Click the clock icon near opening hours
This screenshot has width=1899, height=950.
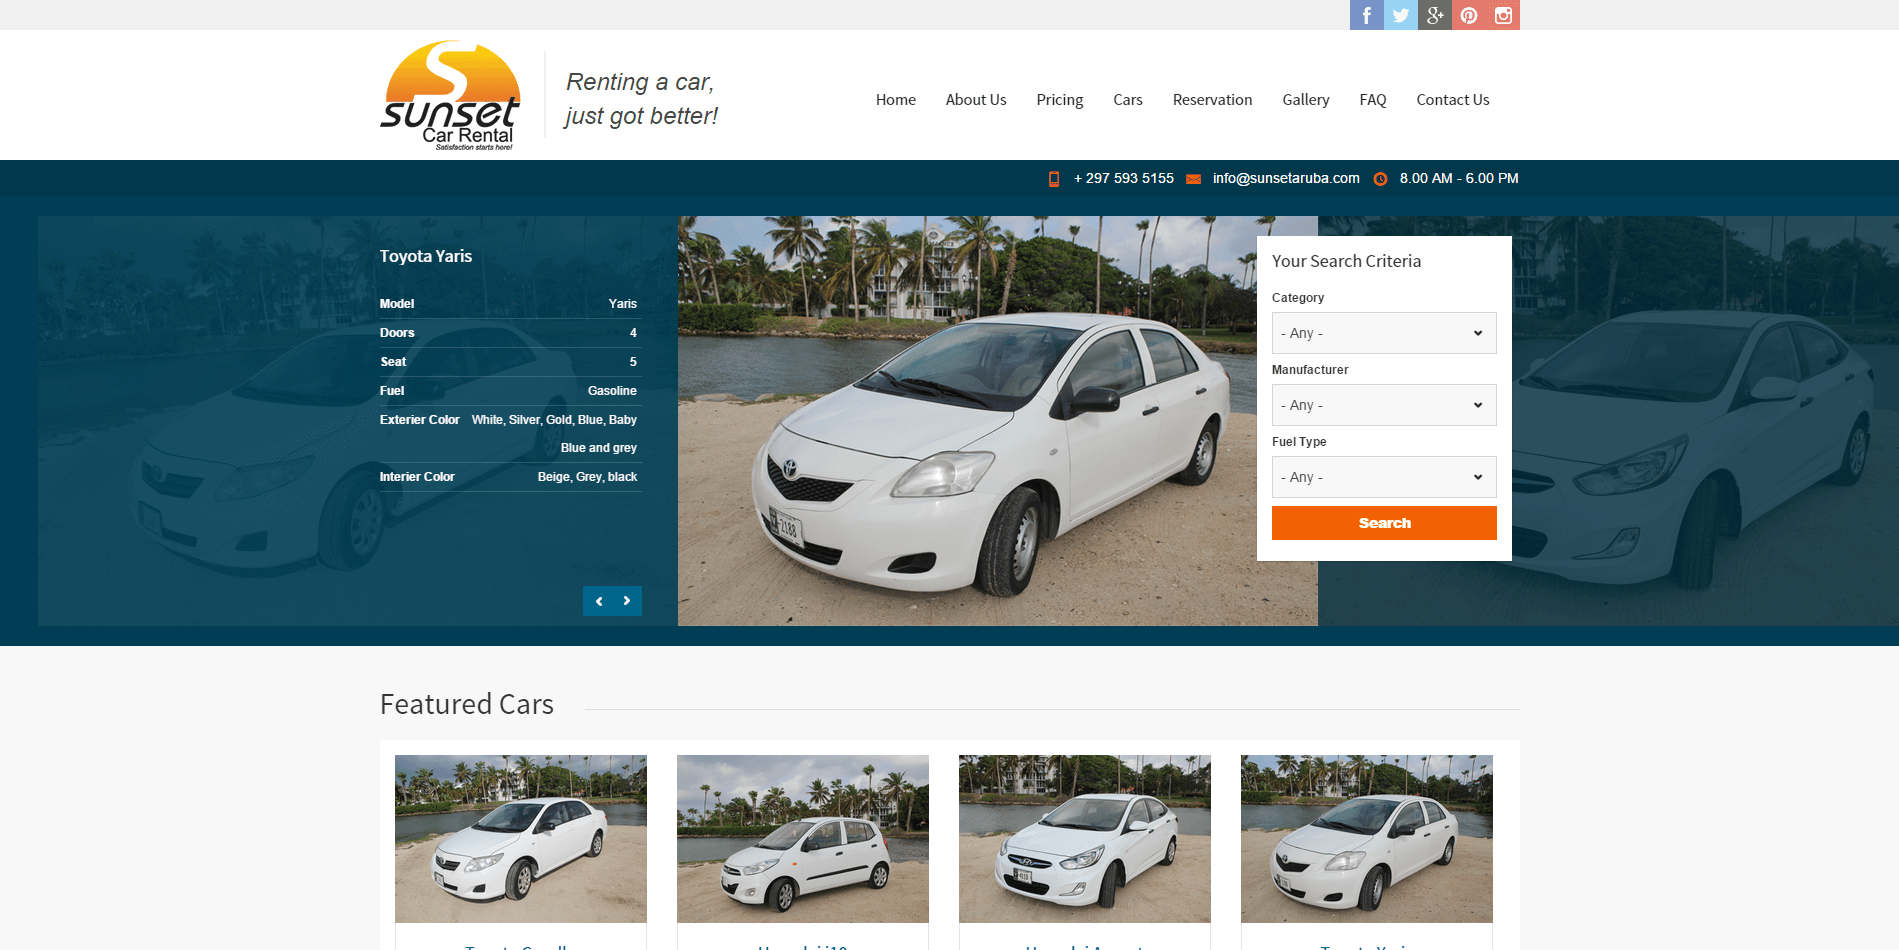coord(1380,178)
